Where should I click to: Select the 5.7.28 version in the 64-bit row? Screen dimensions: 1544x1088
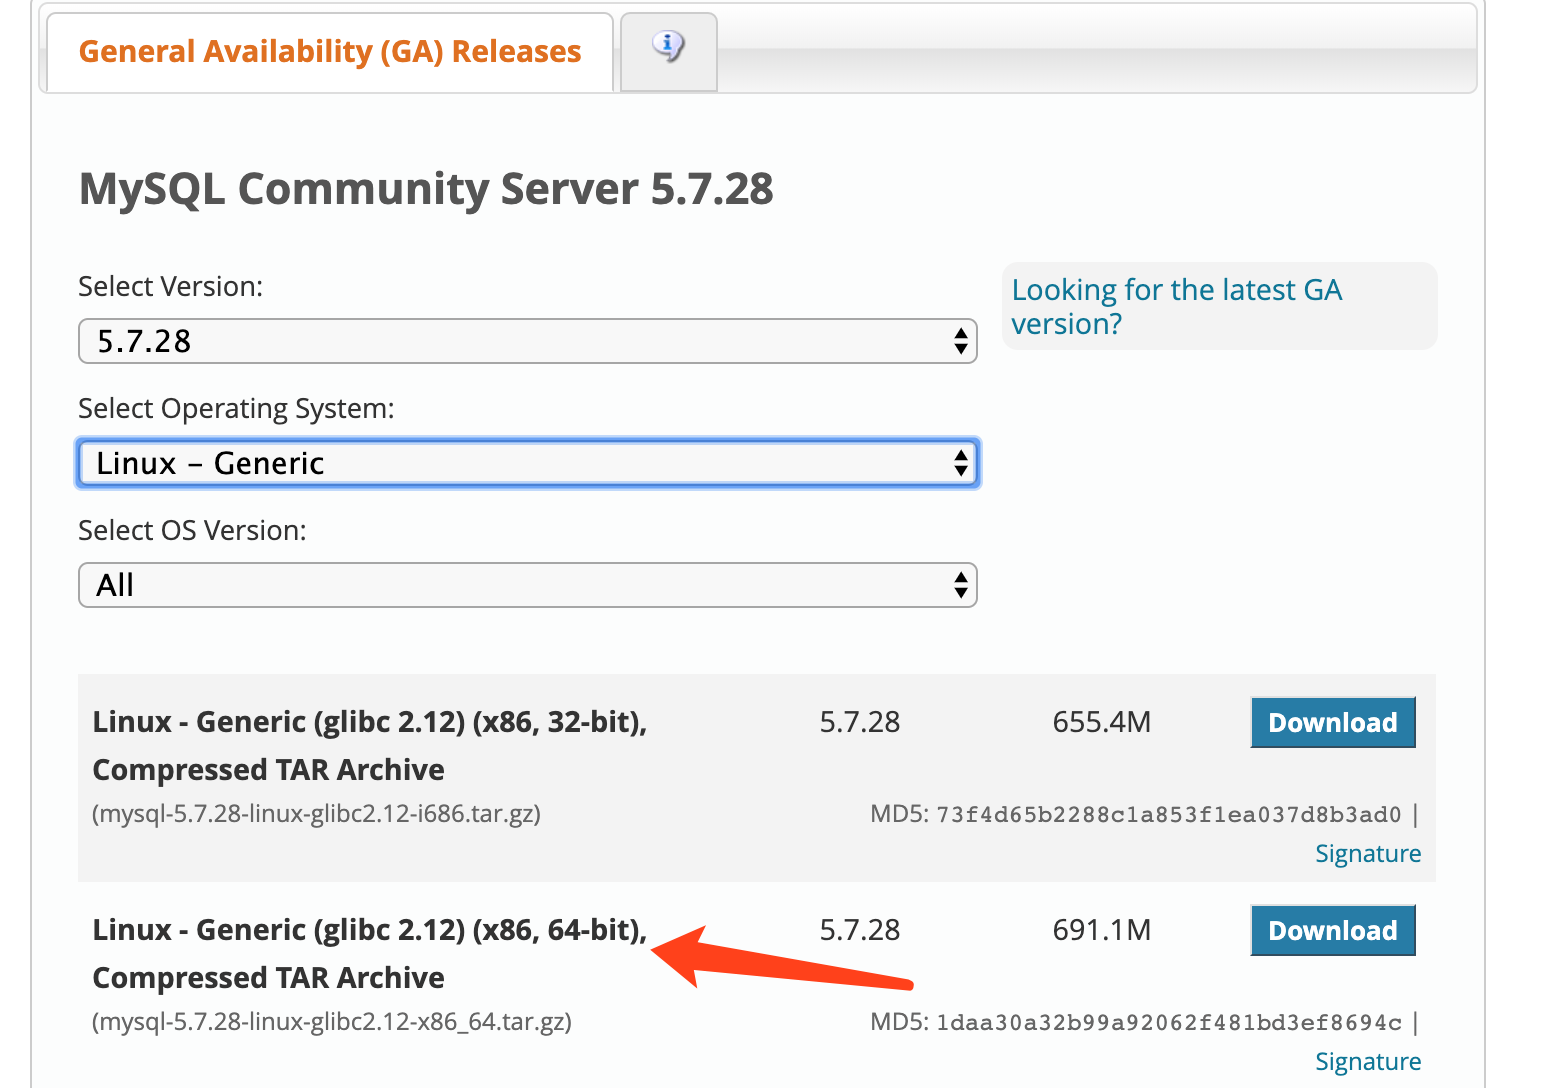[x=860, y=930]
